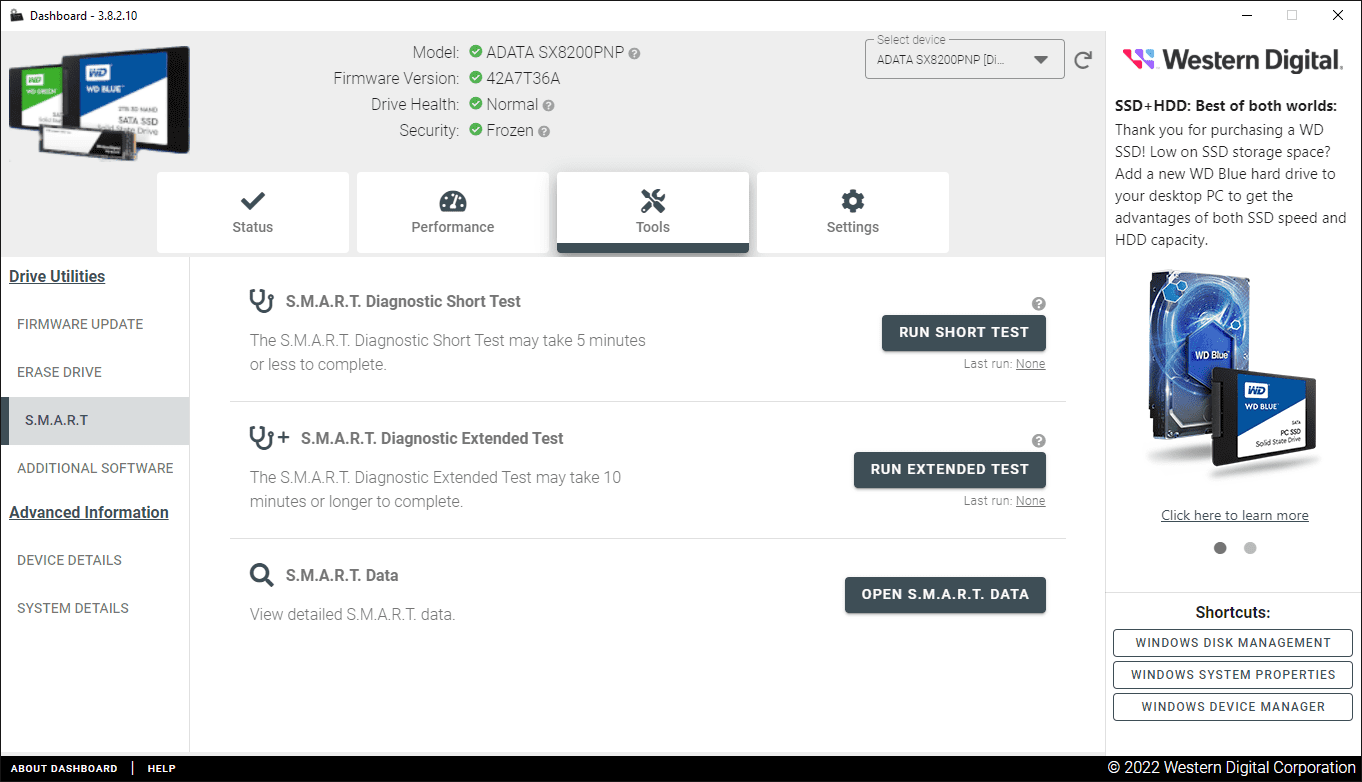Viewport: 1362px width, 782px height.
Task: Run the S.M.A.R.T. extended test
Action: [950, 470]
